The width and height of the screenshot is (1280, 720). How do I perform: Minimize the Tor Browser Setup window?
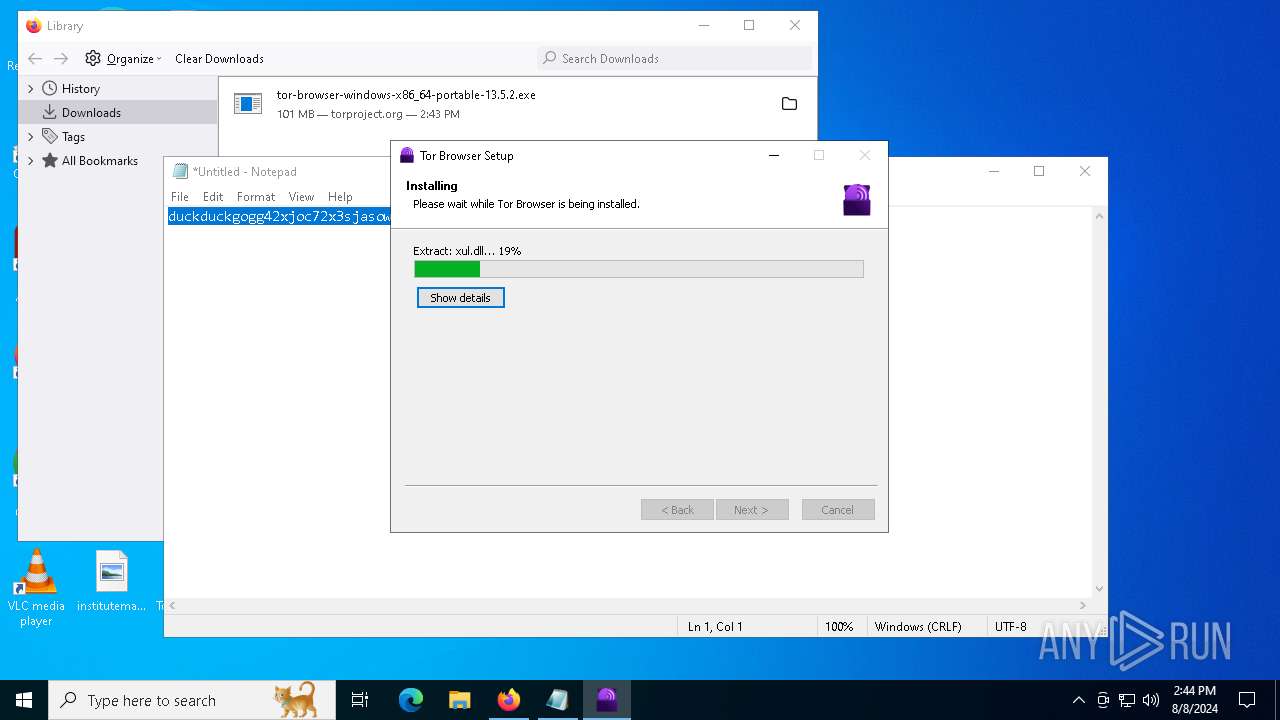pos(773,155)
